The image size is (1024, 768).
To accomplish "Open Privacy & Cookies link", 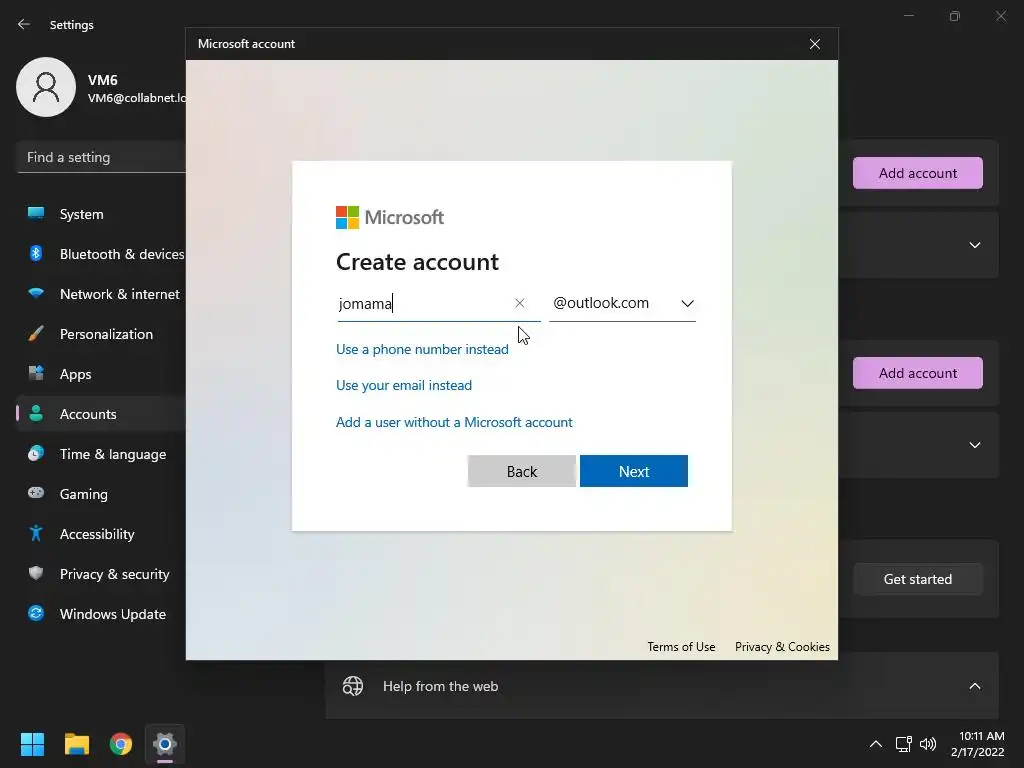I will (782, 647).
